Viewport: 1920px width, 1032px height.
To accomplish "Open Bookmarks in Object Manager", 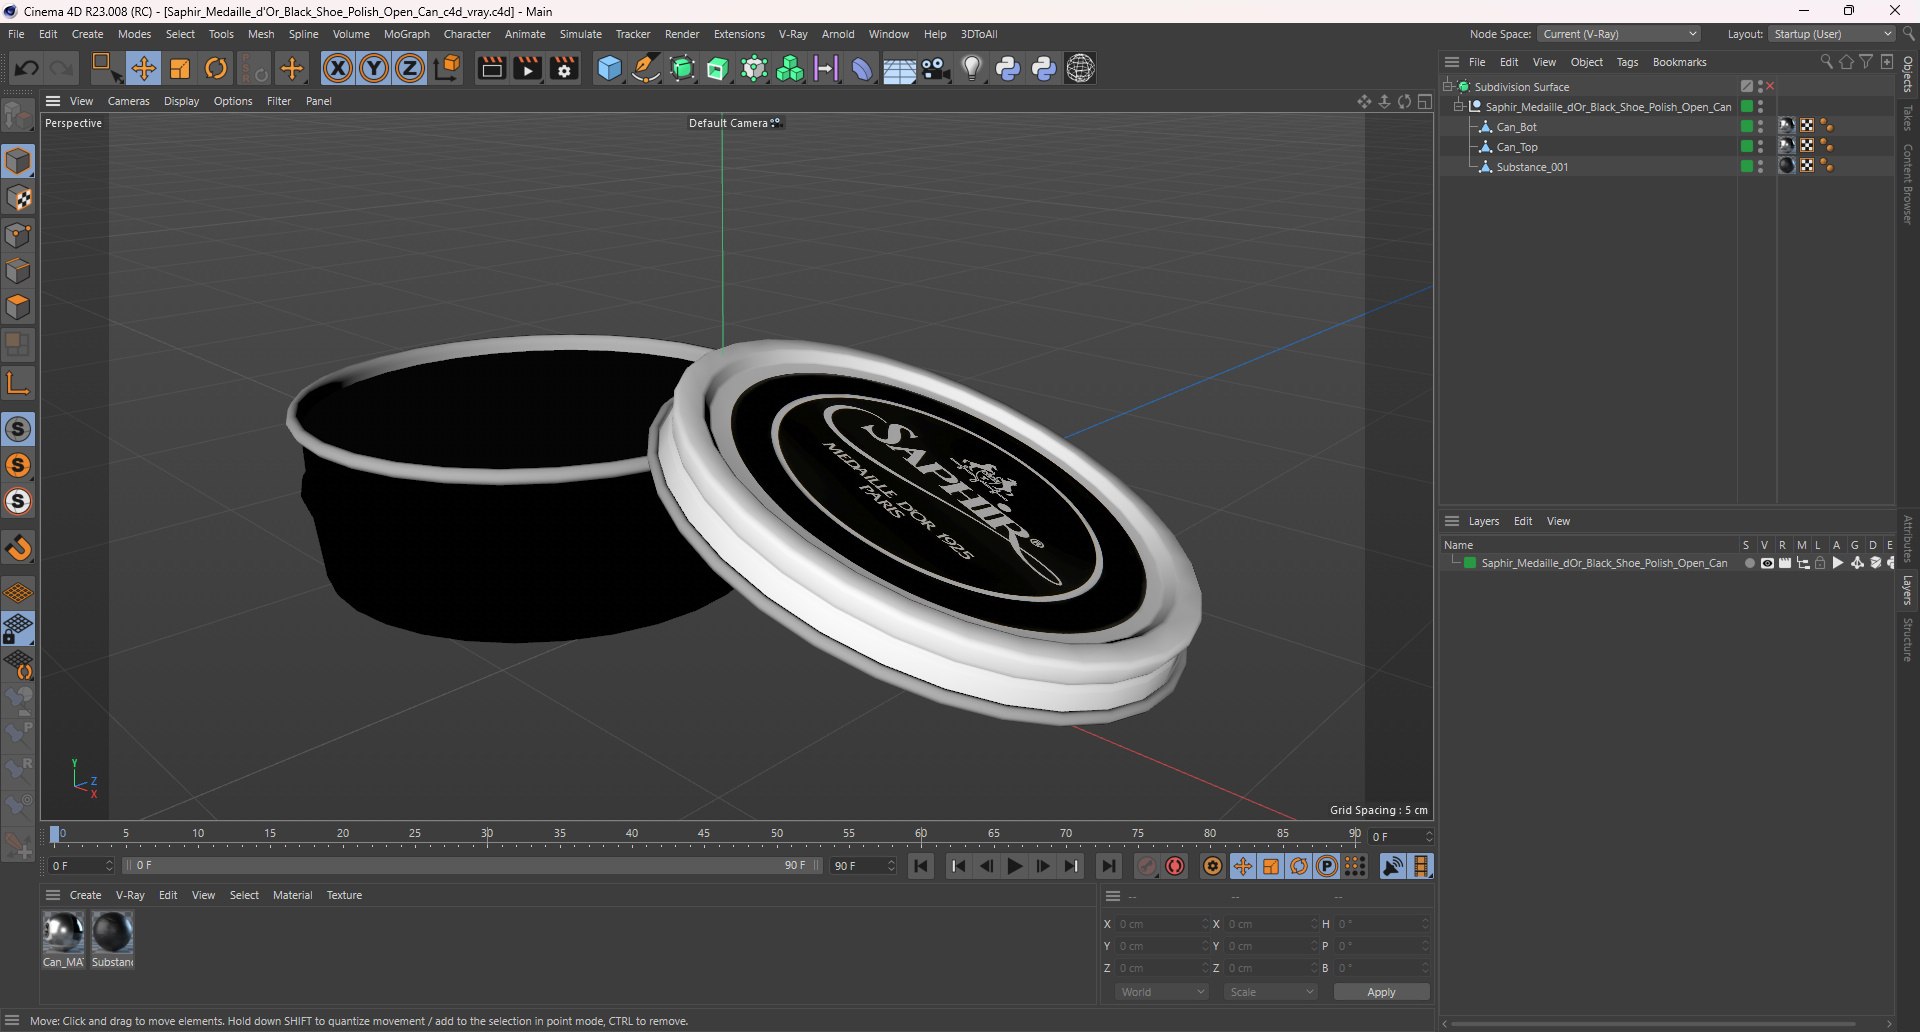I will (x=1679, y=62).
